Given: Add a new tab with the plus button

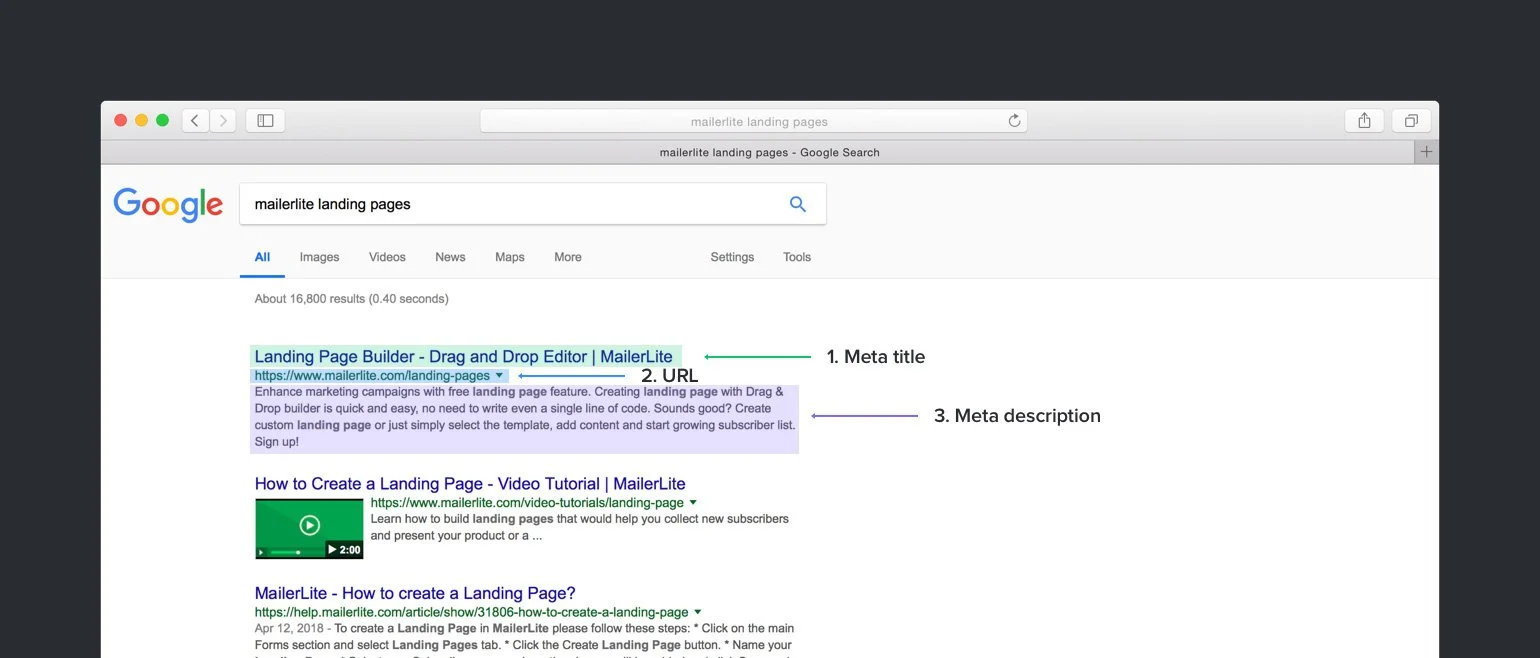Looking at the screenshot, I should pos(1427,152).
